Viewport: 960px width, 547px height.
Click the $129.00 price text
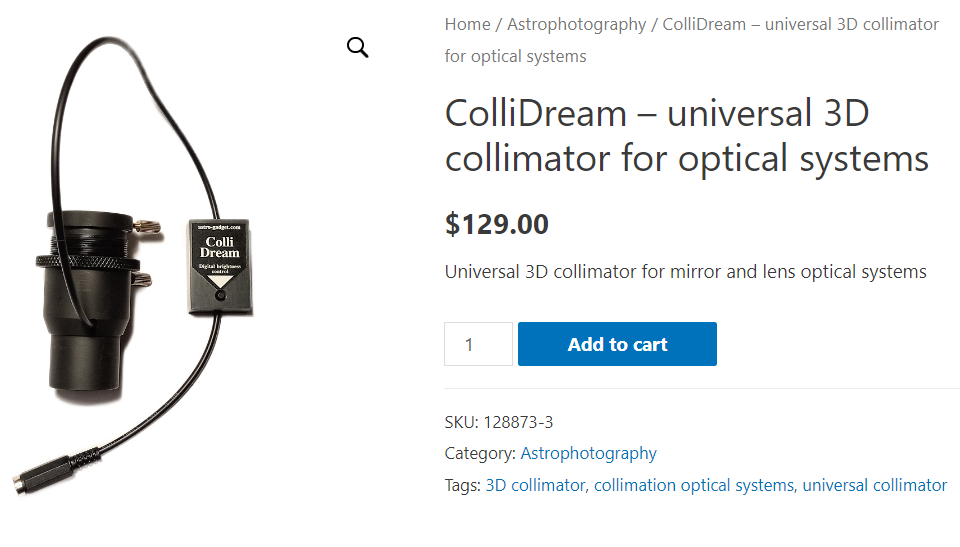[x=497, y=224]
